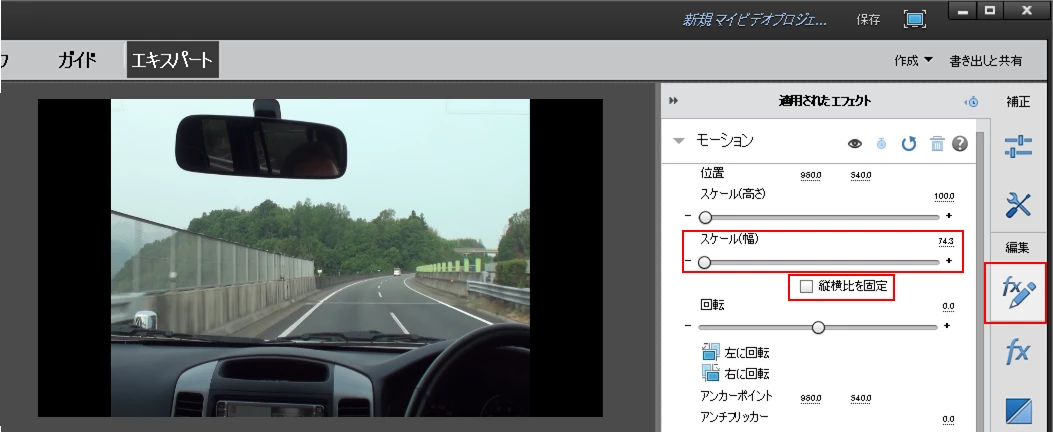The image size is (1053, 432).
Task: Open the Transitions icon below fx
Action: coord(1018,411)
